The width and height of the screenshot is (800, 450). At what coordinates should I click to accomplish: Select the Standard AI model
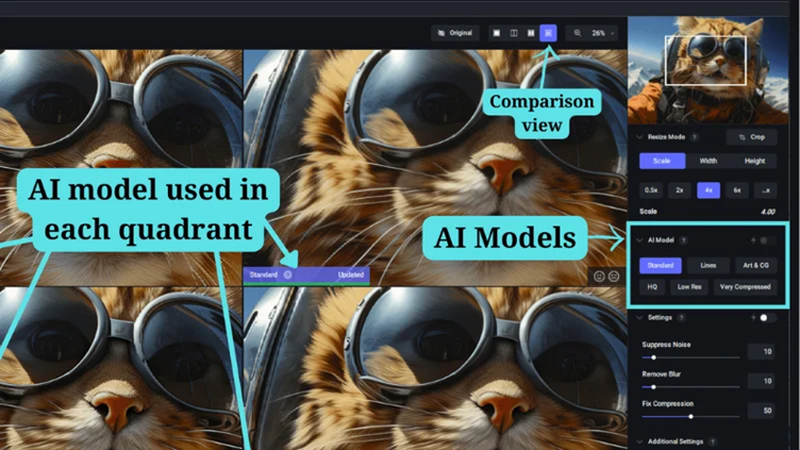(x=661, y=265)
